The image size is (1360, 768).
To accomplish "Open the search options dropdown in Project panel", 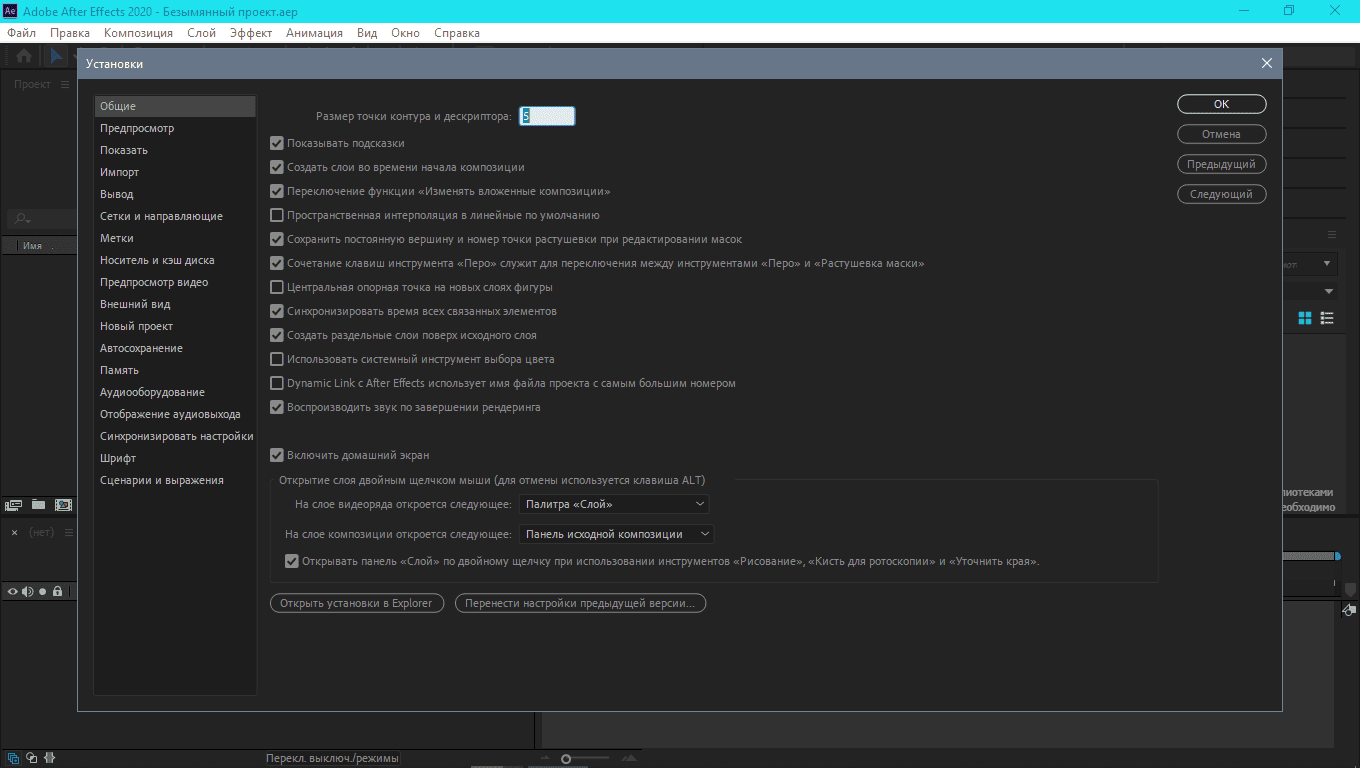I will pos(21,219).
